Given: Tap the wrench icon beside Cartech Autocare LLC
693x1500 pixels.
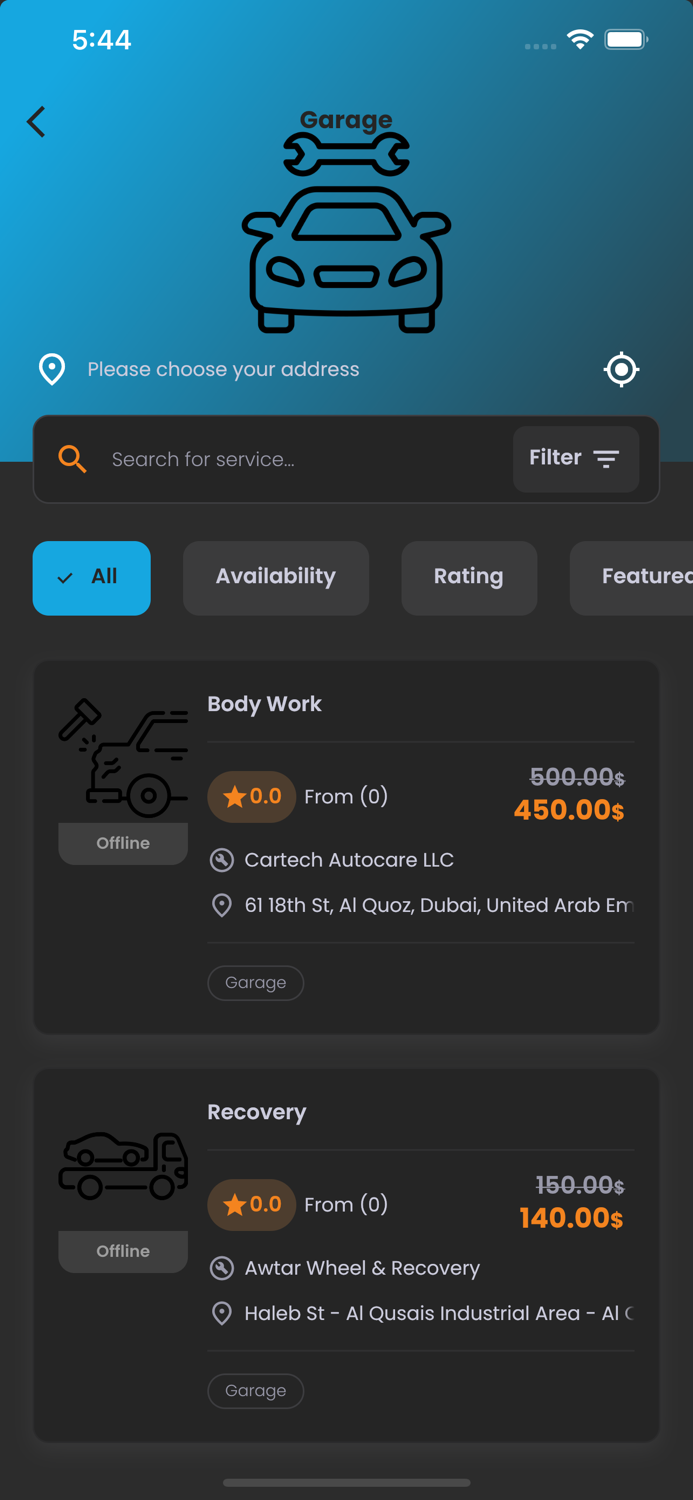Looking at the screenshot, I should (x=222, y=859).
